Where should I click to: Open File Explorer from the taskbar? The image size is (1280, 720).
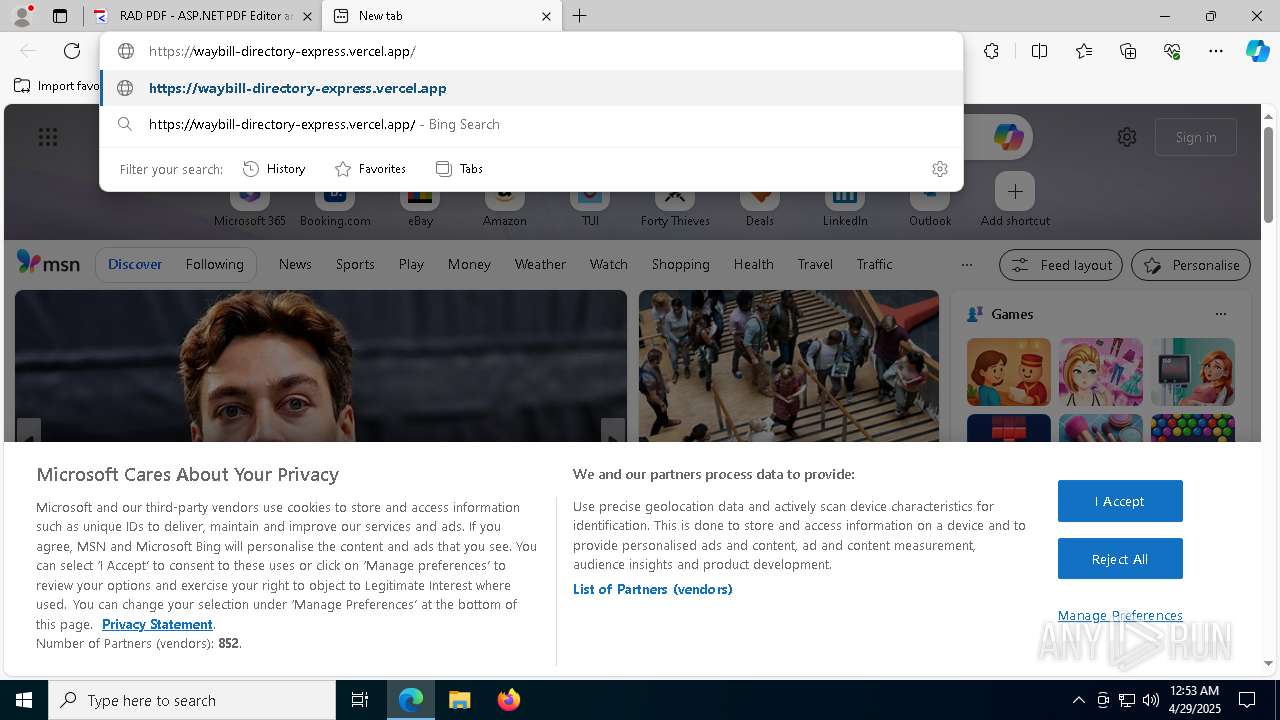(x=459, y=700)
